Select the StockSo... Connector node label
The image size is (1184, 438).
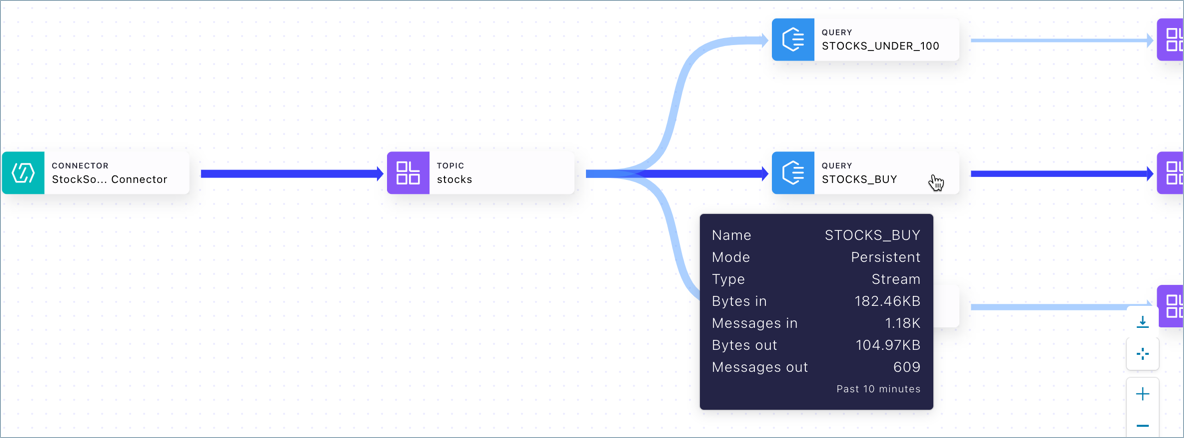[110, 180]
